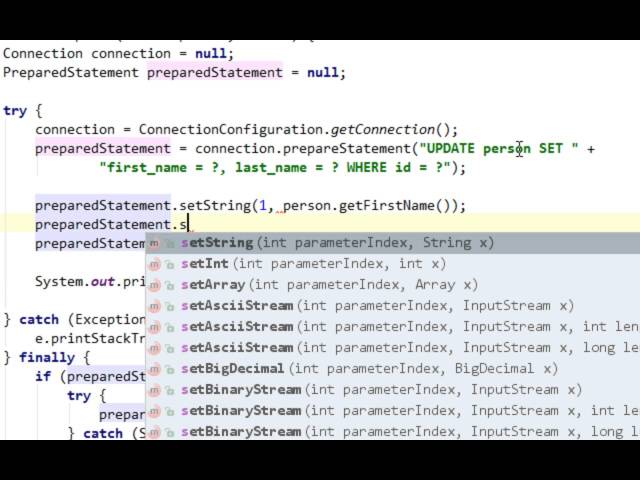Select setBinaryStream variant with int length
640x480 pixels.
(393, 411)
